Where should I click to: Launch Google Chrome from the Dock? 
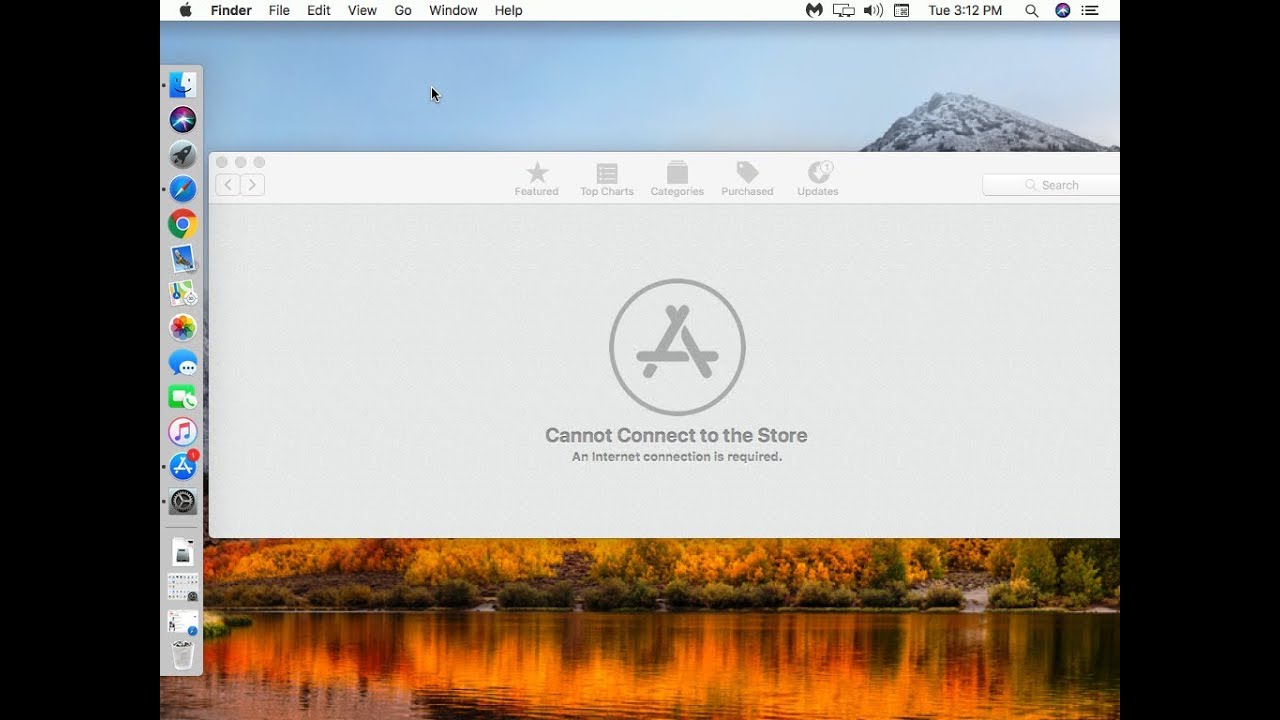[182, 224]
